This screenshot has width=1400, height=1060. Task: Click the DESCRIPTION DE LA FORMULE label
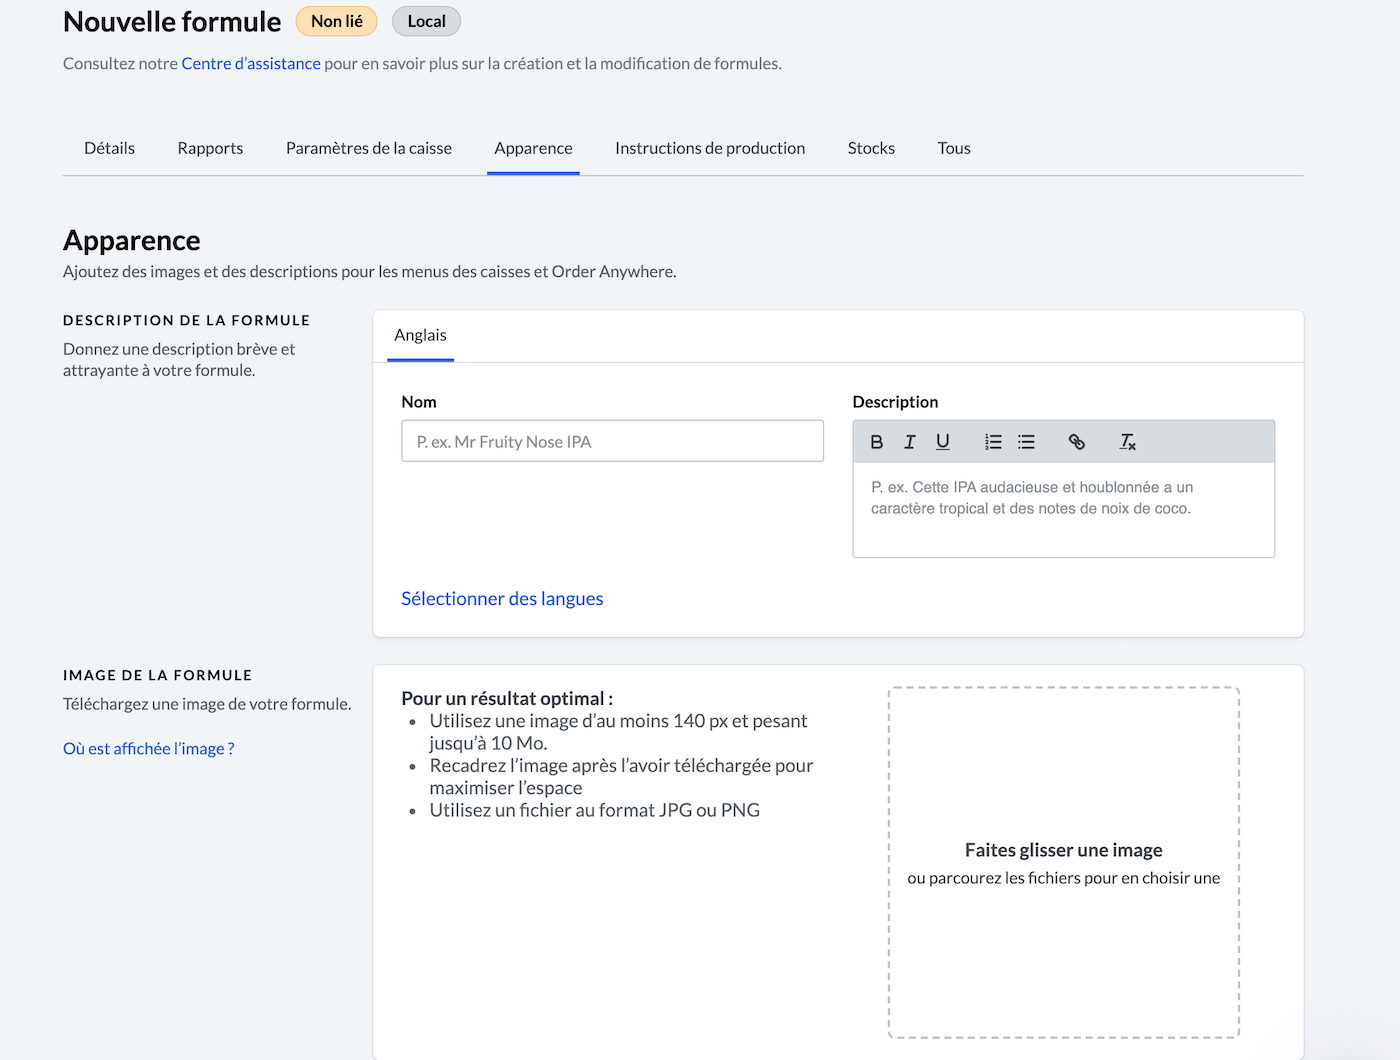pyautogui.click(x=186, y=320)
